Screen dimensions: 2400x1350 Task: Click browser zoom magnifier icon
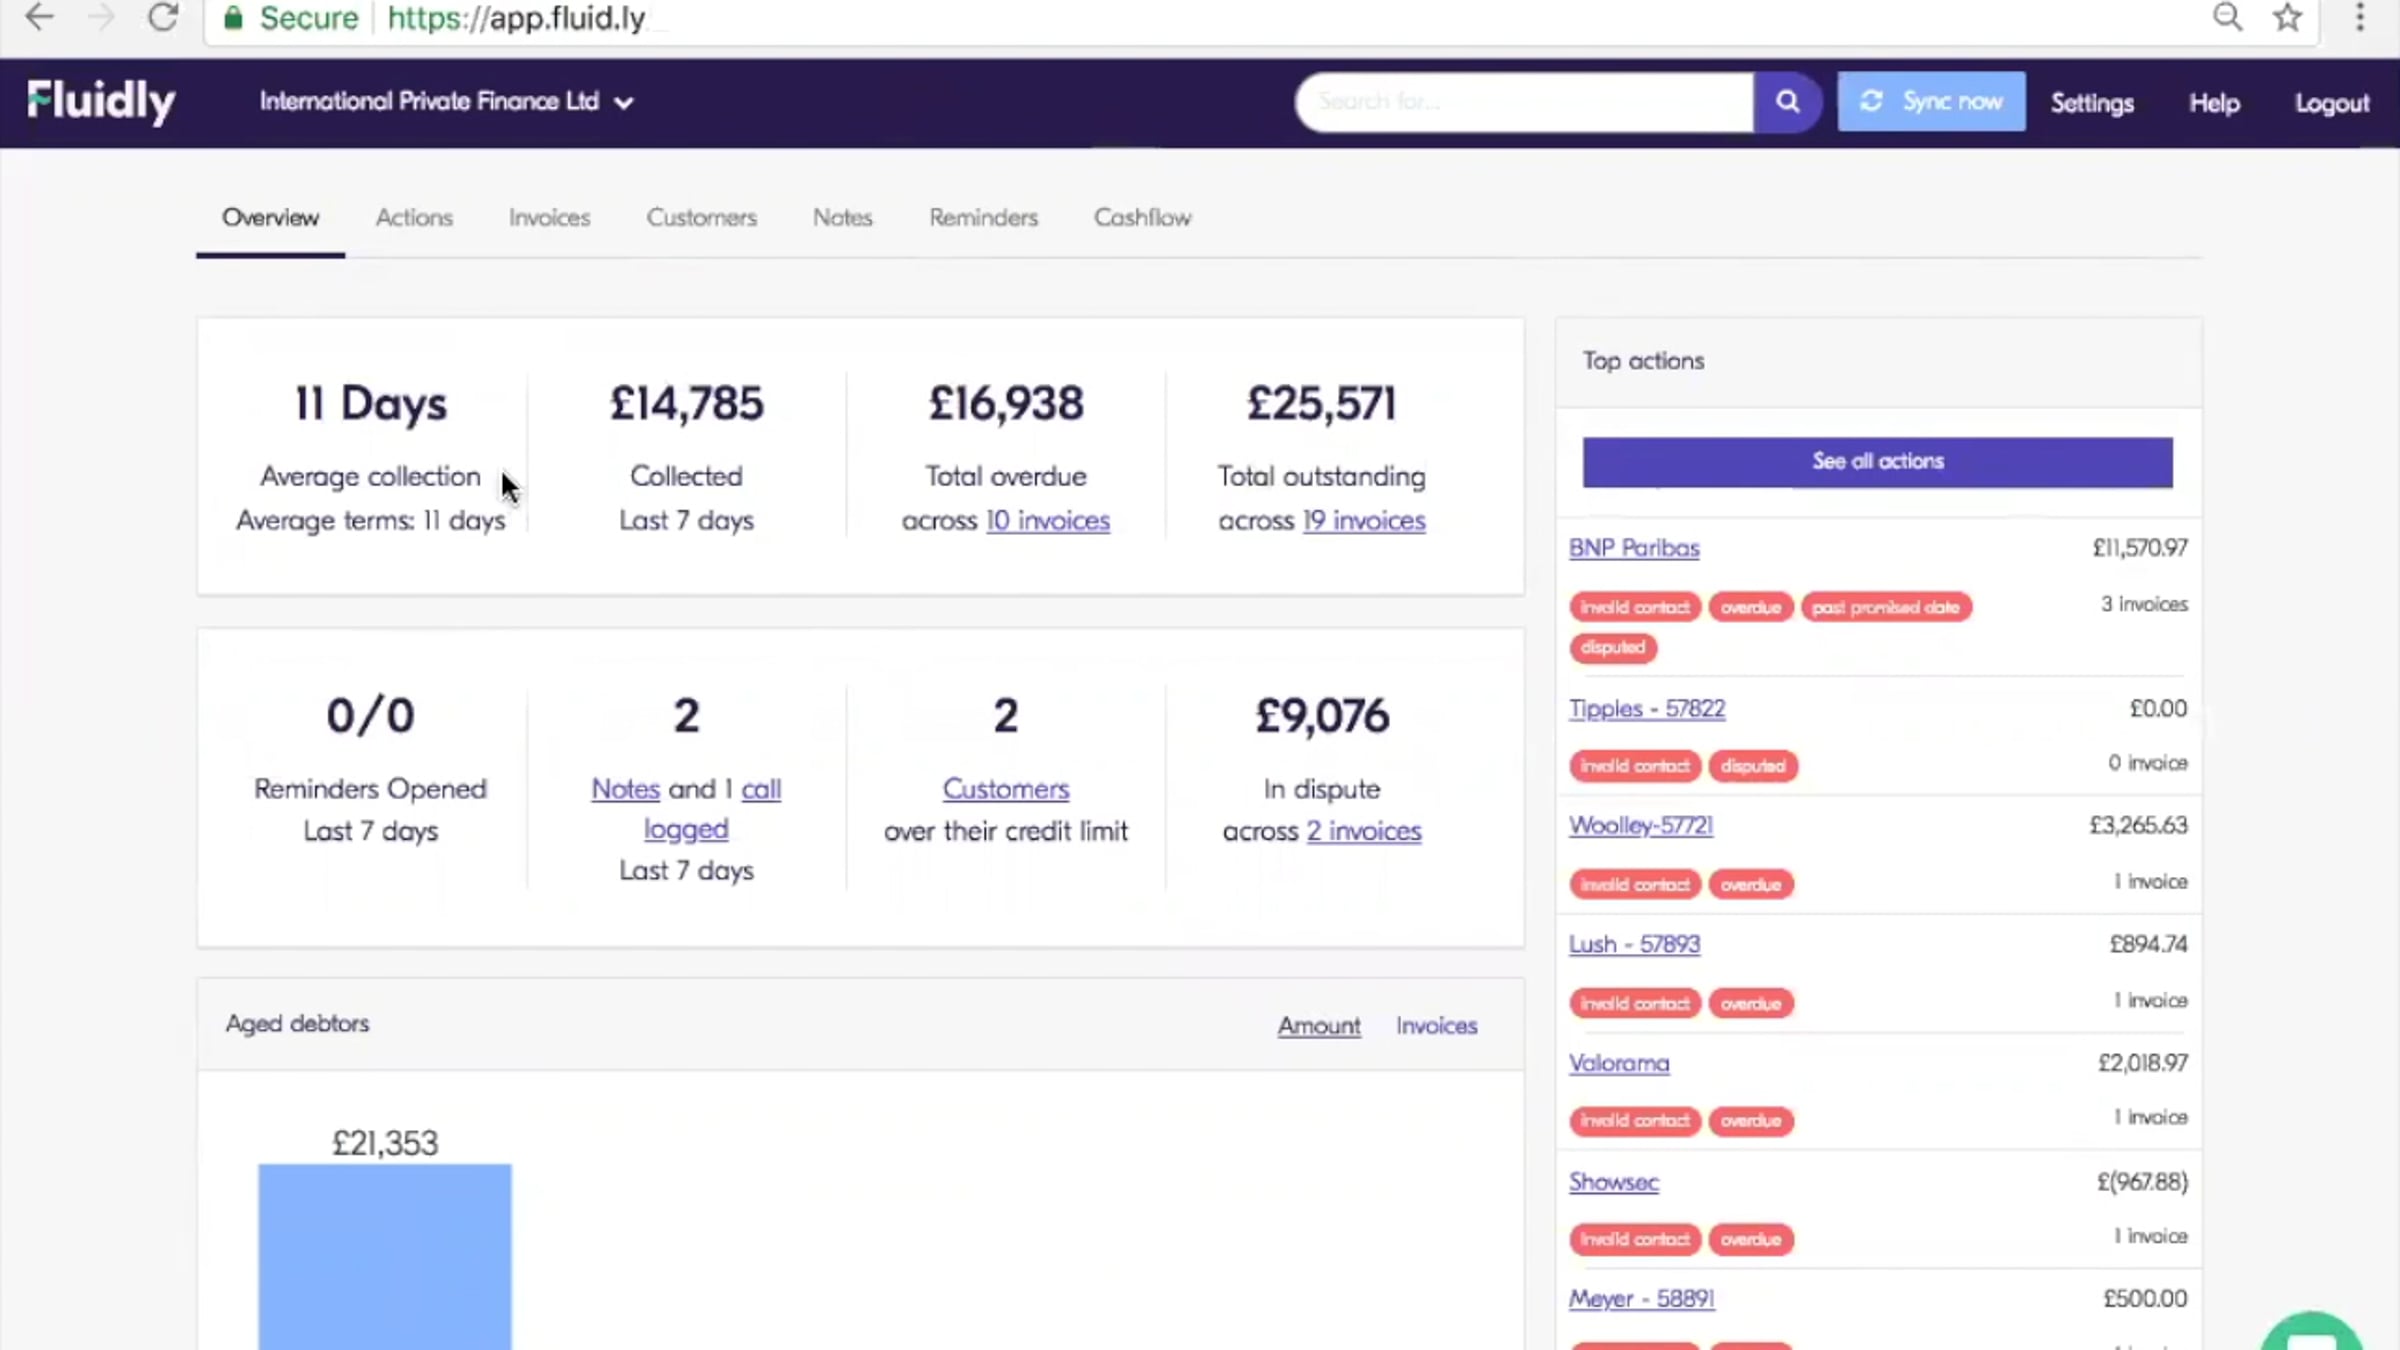(x=2227, y=17)
